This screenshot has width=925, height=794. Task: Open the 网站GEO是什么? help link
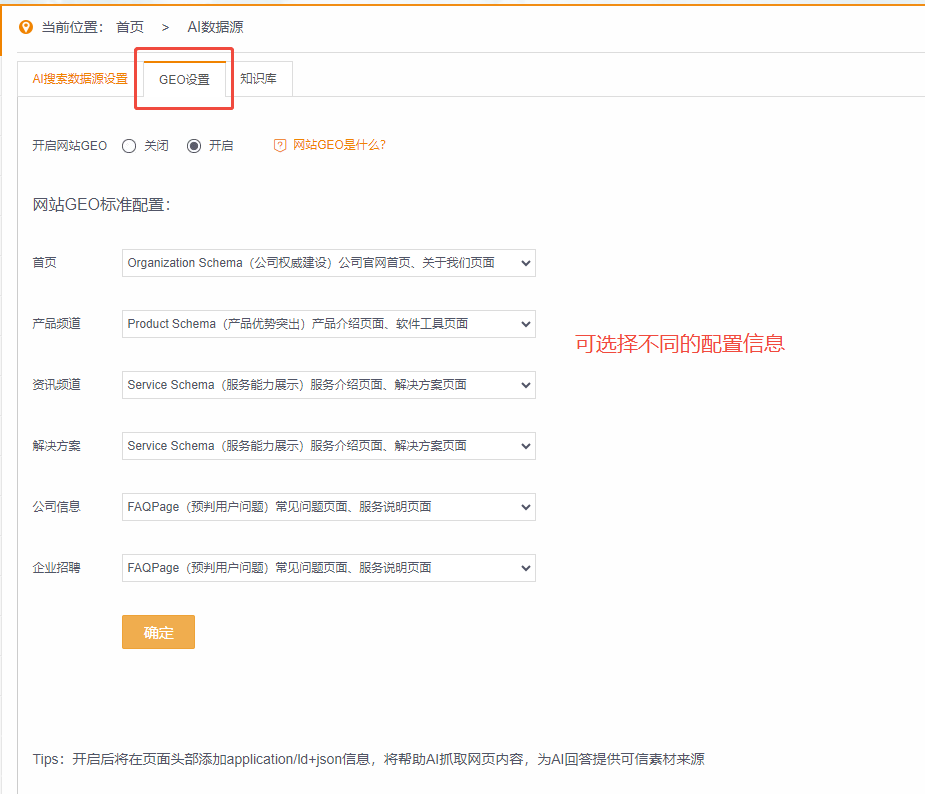[332, 145]
